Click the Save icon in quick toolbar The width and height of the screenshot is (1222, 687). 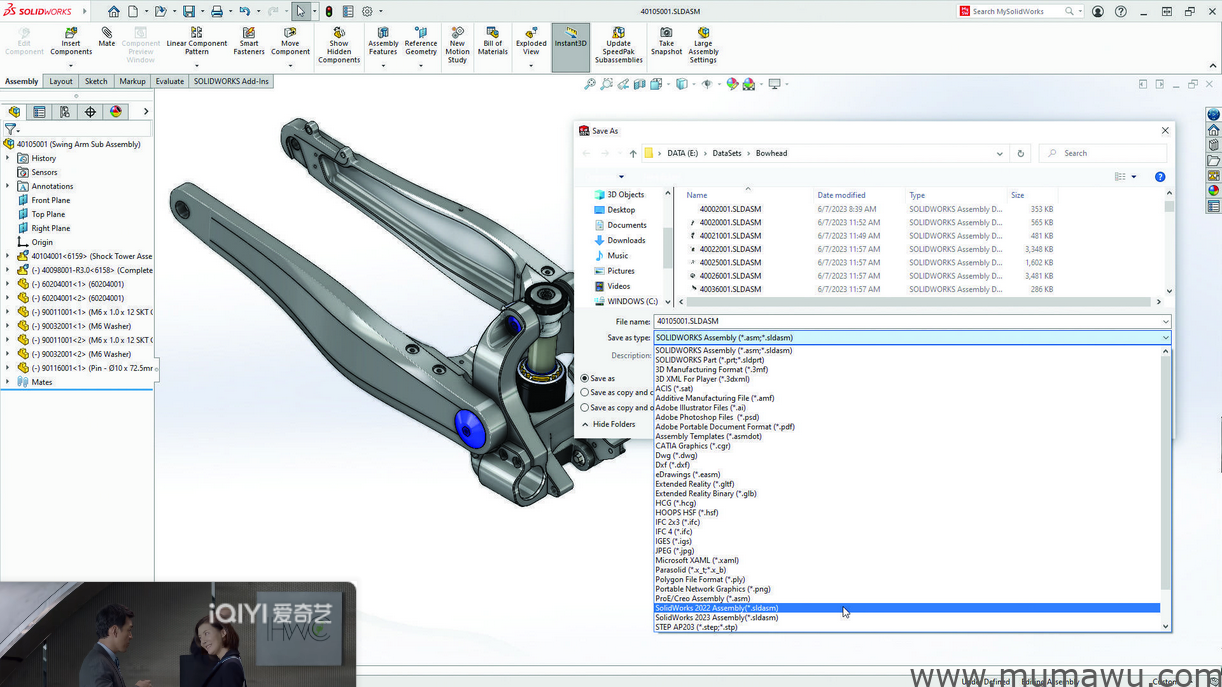188,11
